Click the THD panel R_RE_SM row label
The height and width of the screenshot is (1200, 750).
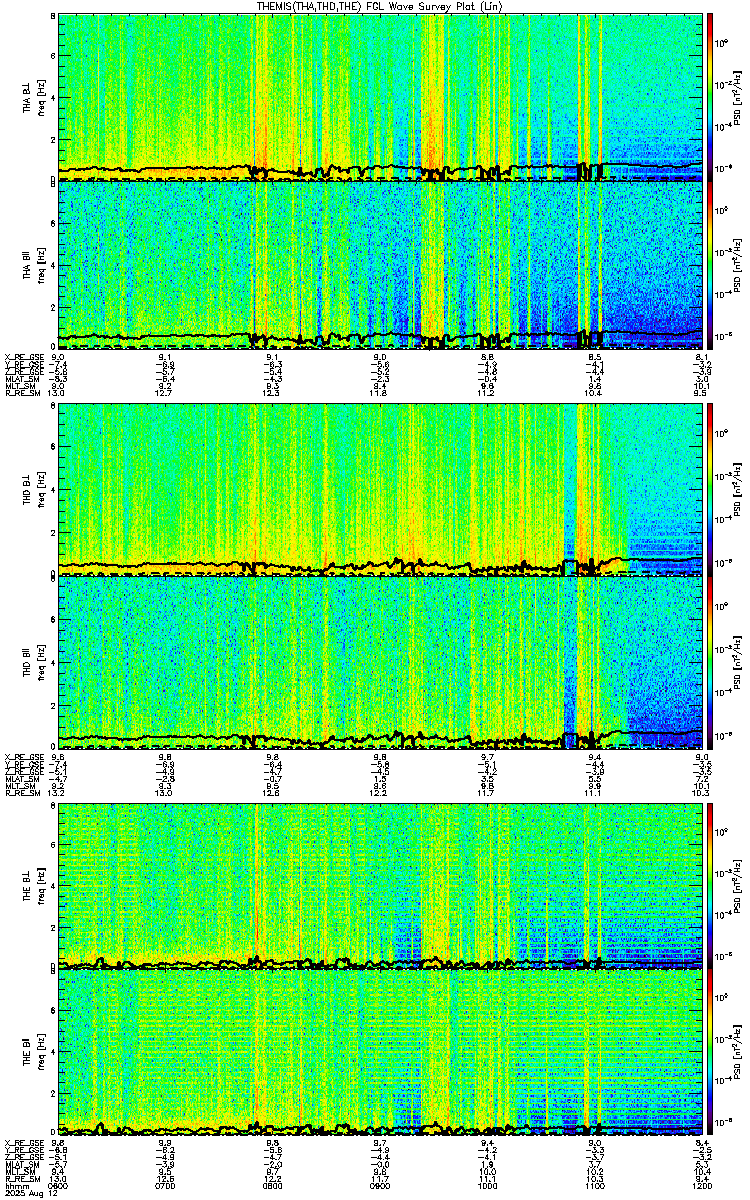[x=22, y=793]
